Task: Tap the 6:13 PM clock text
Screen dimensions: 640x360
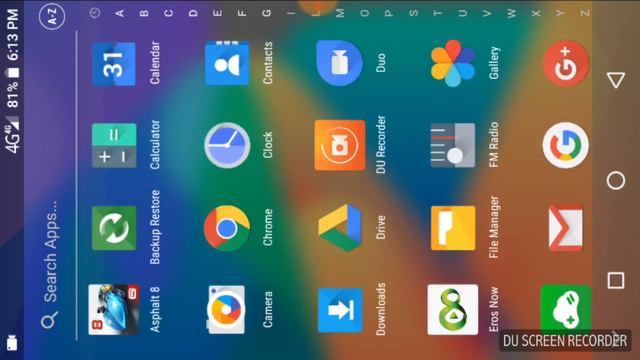Action: [x=13, y=35]
